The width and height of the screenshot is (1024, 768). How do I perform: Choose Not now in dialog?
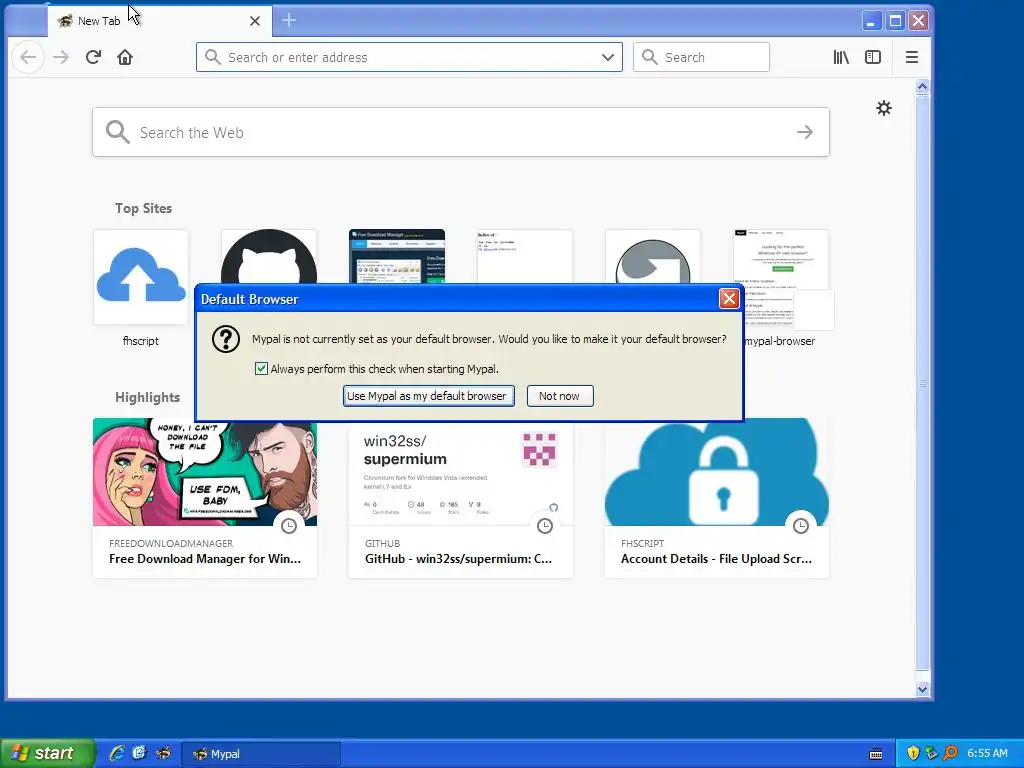coord(560,396)
